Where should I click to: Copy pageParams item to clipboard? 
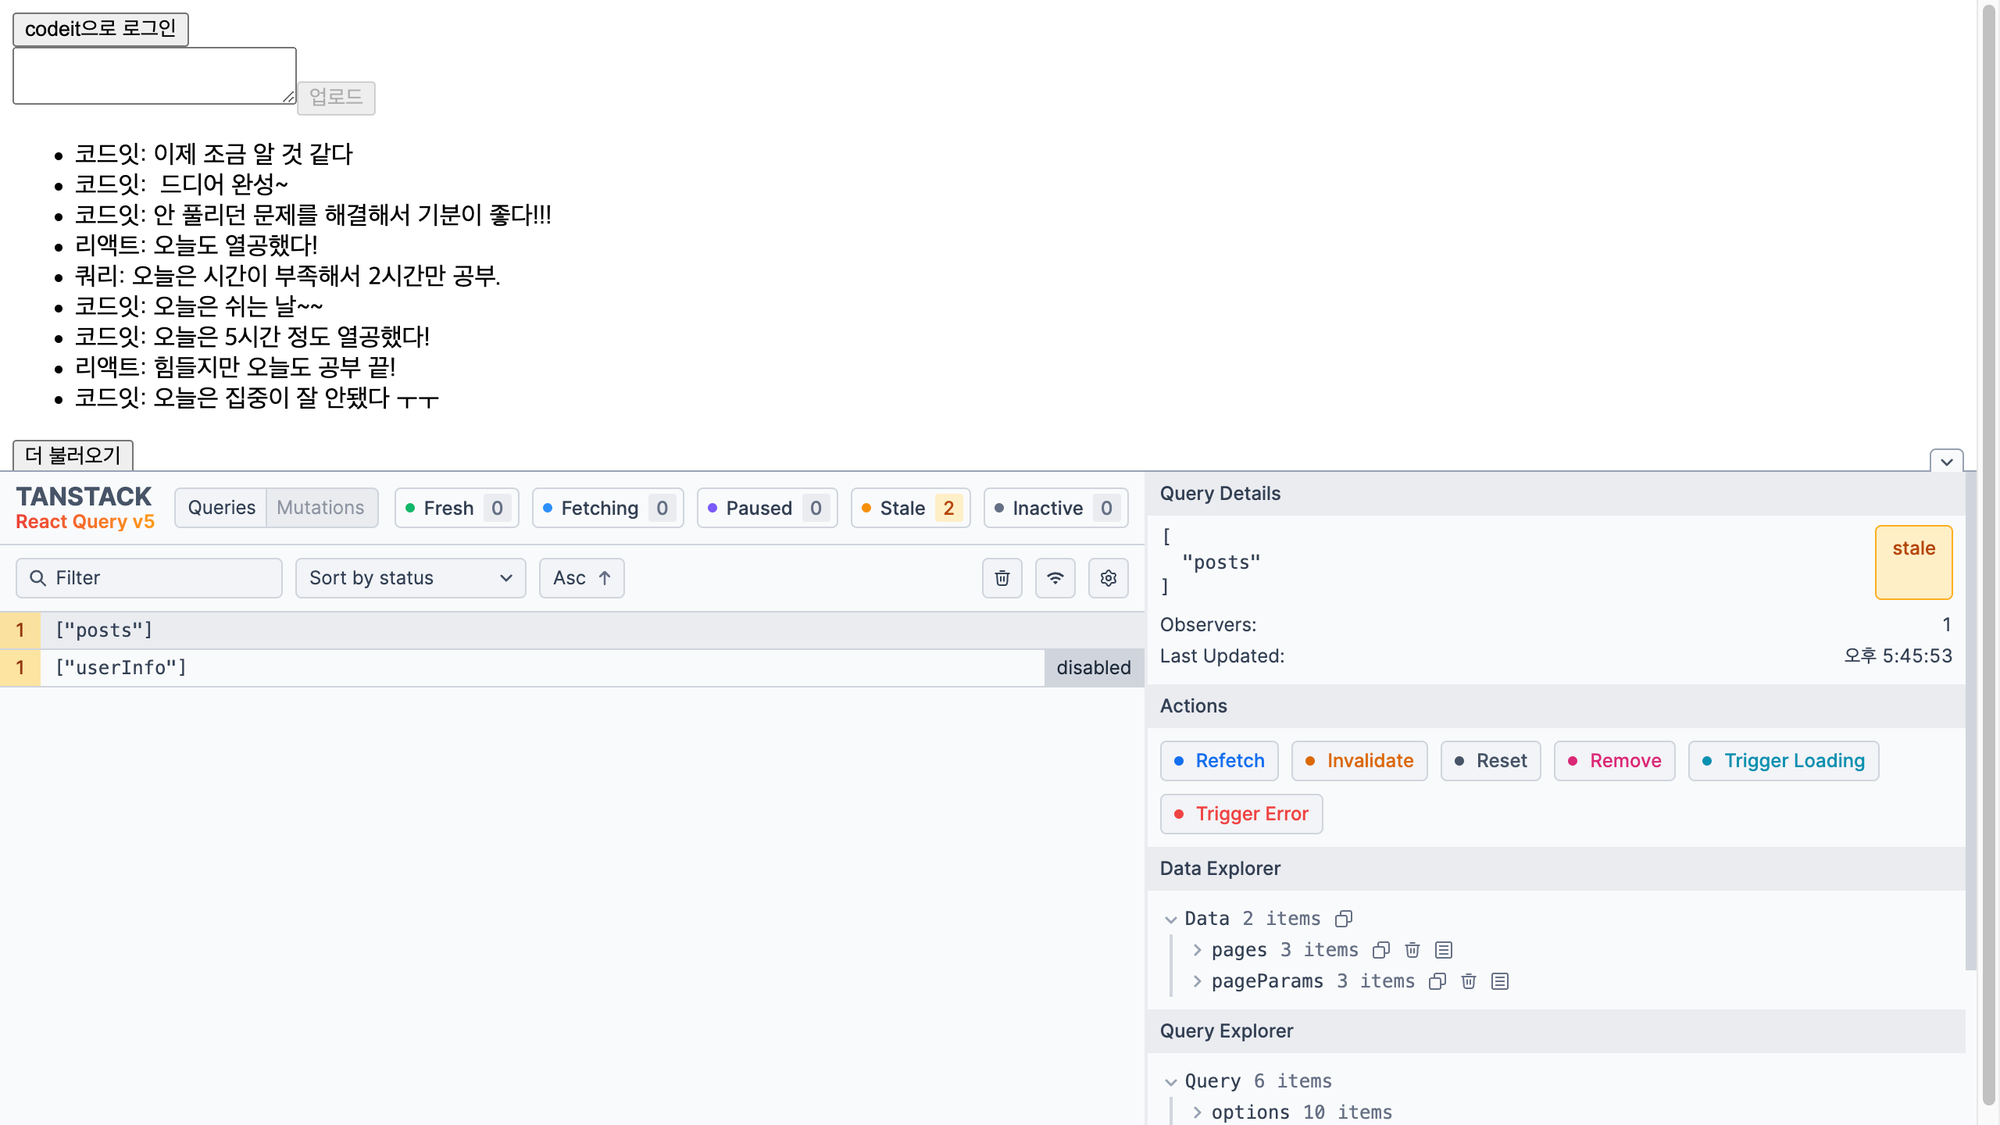1437,981
